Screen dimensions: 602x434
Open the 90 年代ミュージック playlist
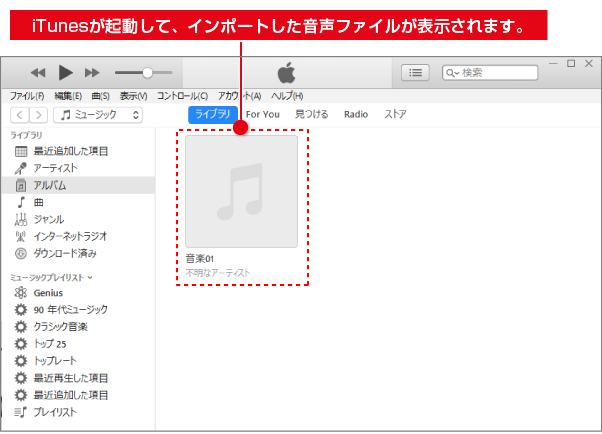click(x=71, y=310)
